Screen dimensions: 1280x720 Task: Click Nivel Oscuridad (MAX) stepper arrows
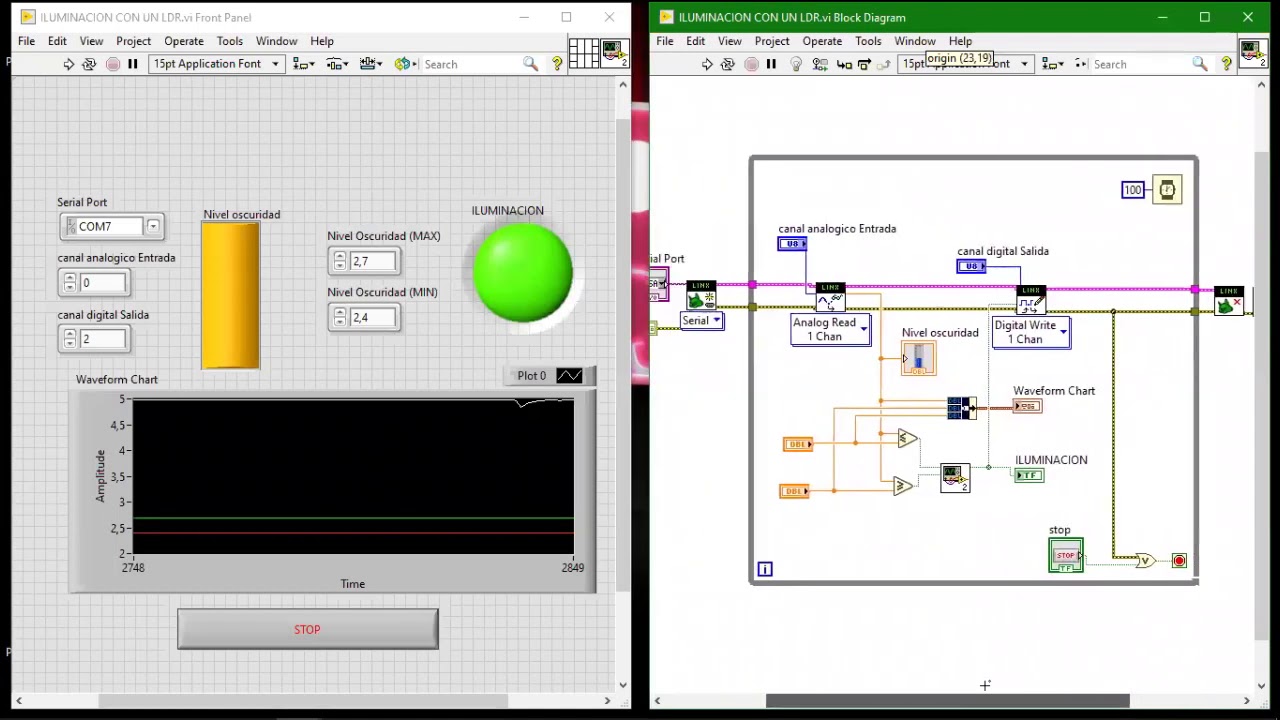(x=339, y=261)
